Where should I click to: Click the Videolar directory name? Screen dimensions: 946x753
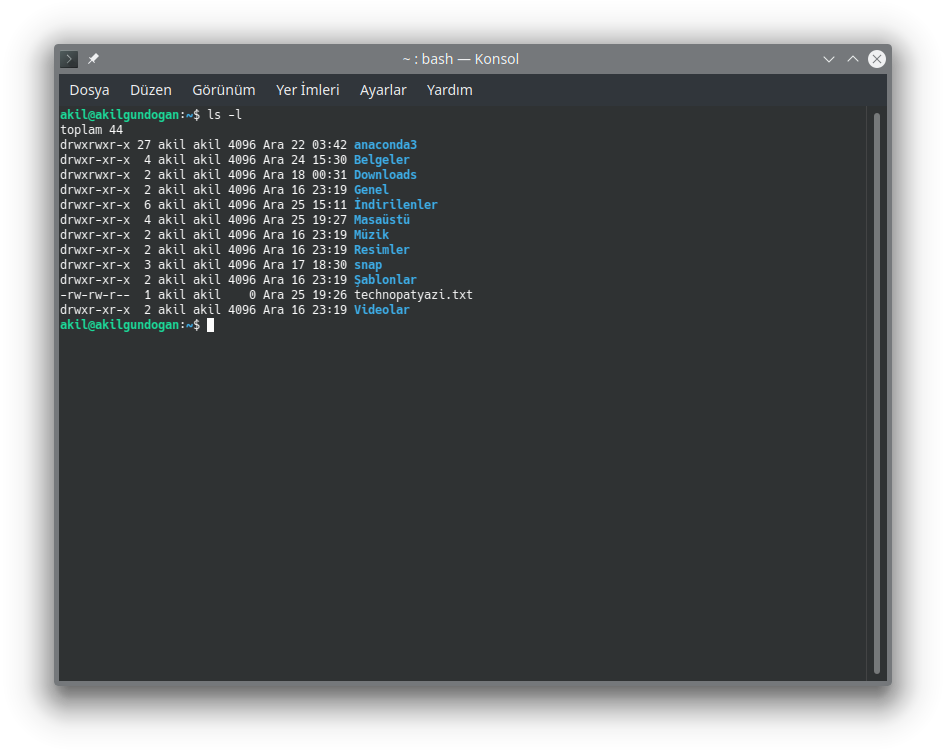pyautogui.click(x=381, y=310)
